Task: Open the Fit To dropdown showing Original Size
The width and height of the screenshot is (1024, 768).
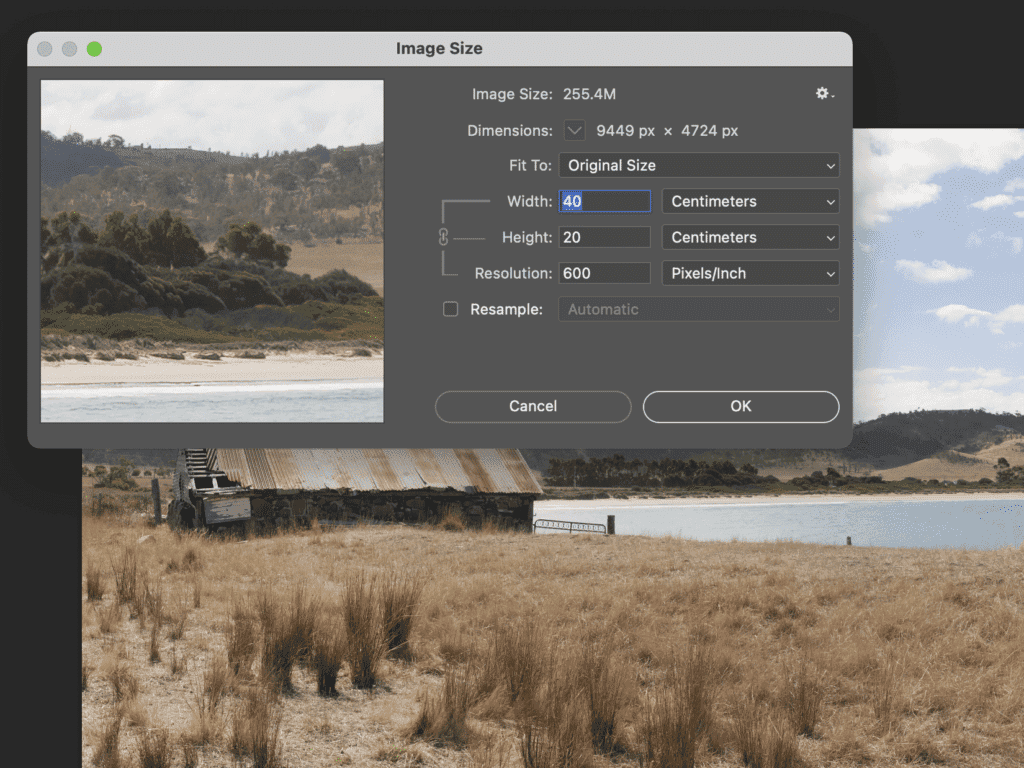Action: pyautogui.click(x=699, y=165)
